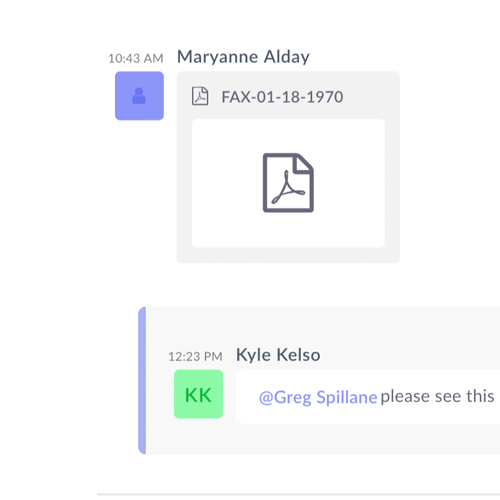
Task: Open the large PDF preview icon
Action: coord(288,183)
